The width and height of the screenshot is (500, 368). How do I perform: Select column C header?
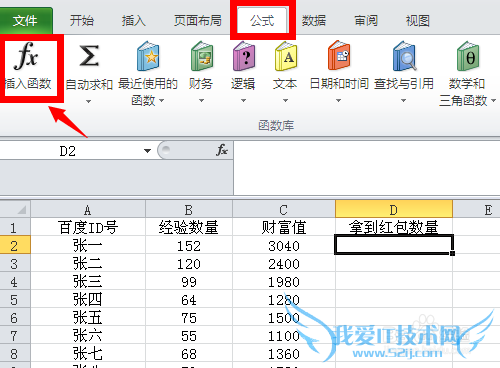coord(284,210)
